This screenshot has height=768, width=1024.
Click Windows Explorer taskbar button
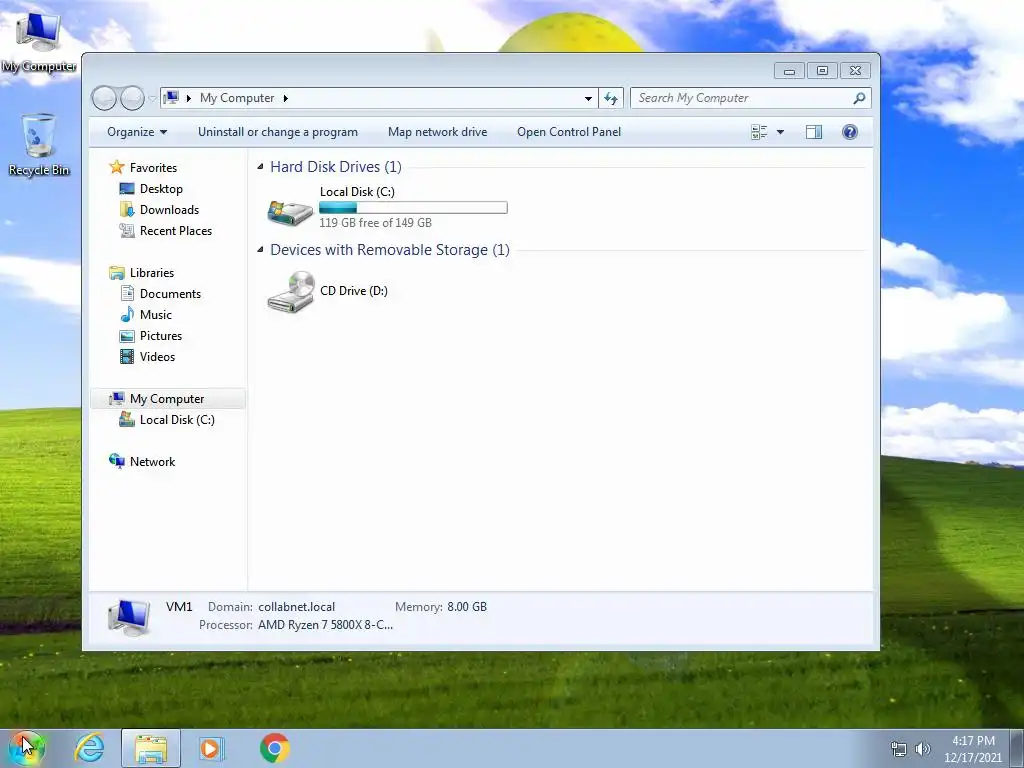pyautogui.click(x=151, y=748)
